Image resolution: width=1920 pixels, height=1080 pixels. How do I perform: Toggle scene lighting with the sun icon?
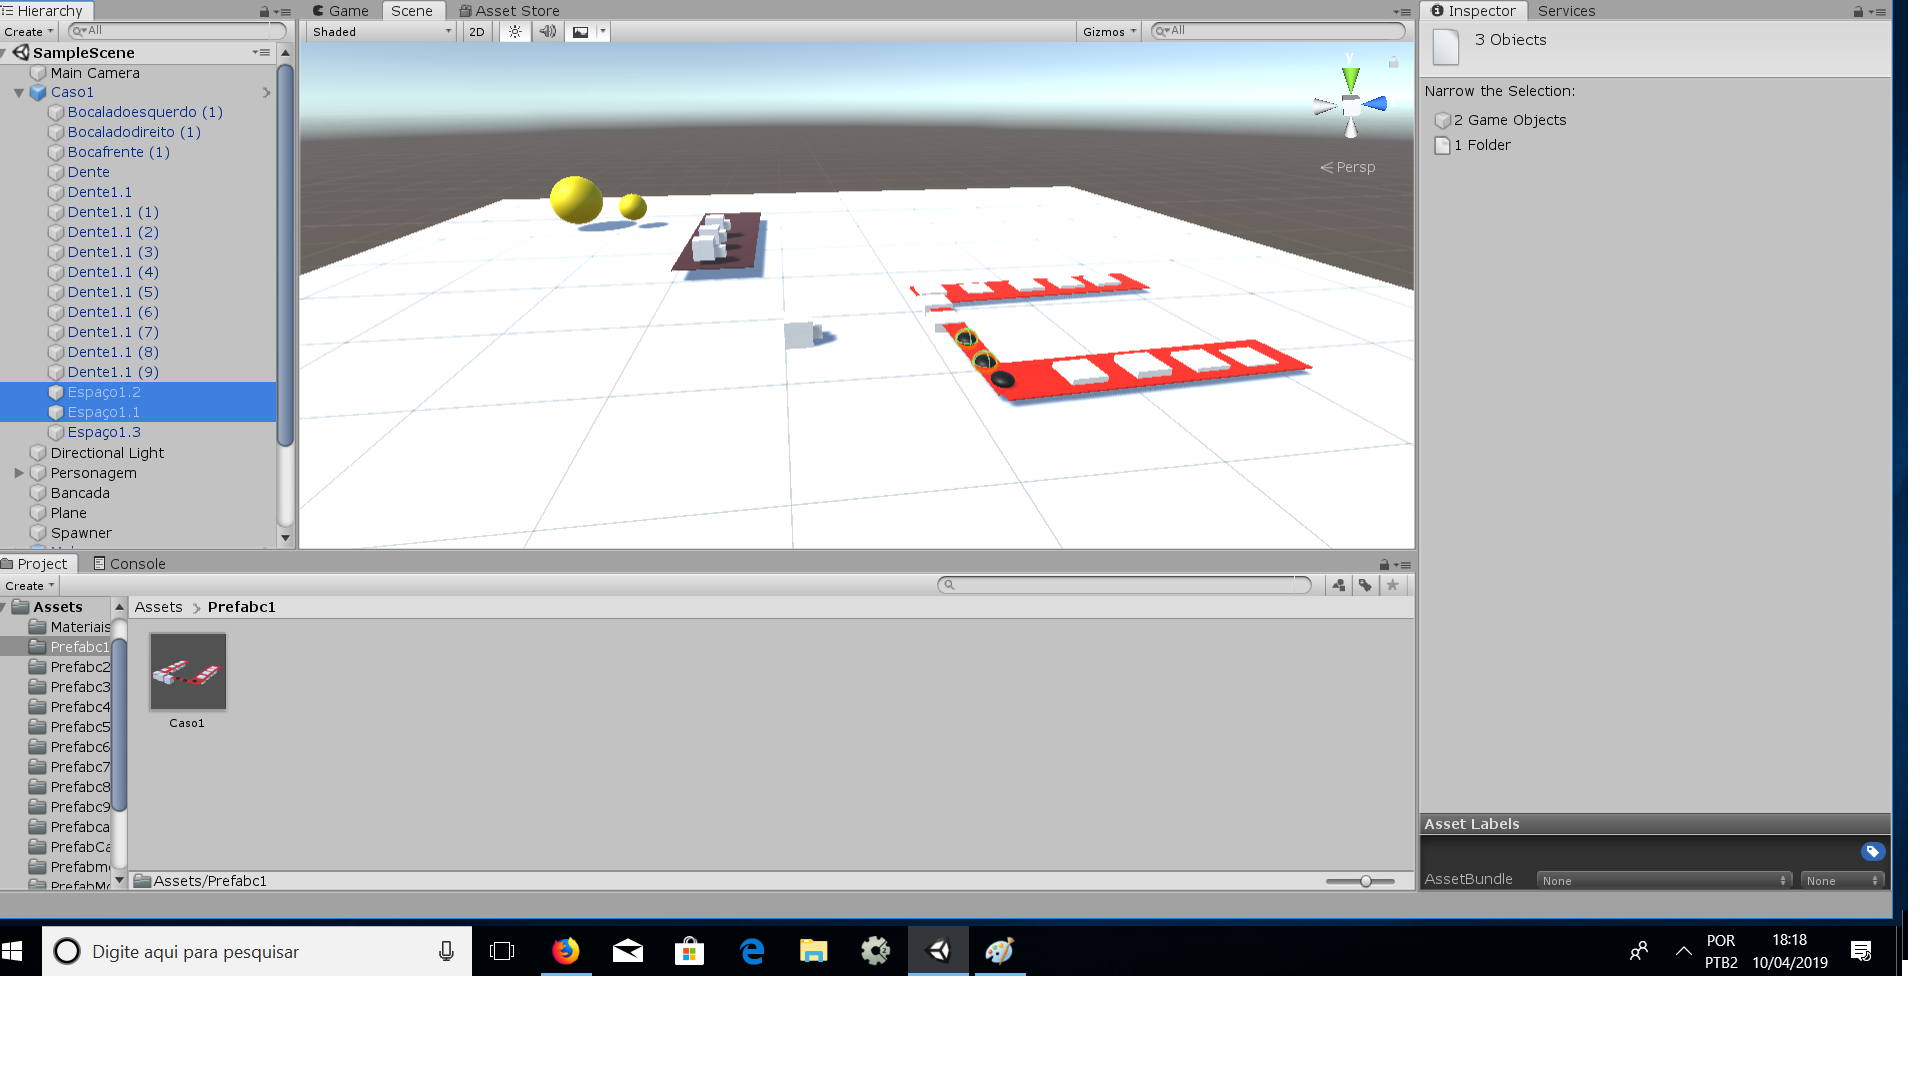click(514, 31)
